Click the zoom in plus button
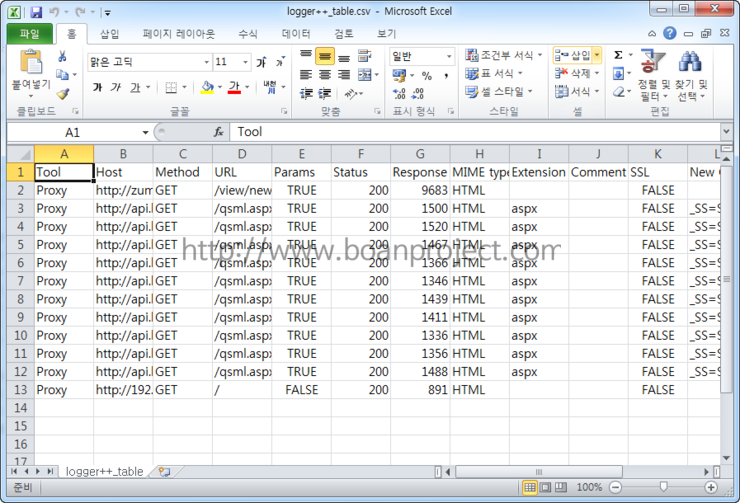This screenshot has width=740, height=503. pyautogui.click(x=711, y=487)
